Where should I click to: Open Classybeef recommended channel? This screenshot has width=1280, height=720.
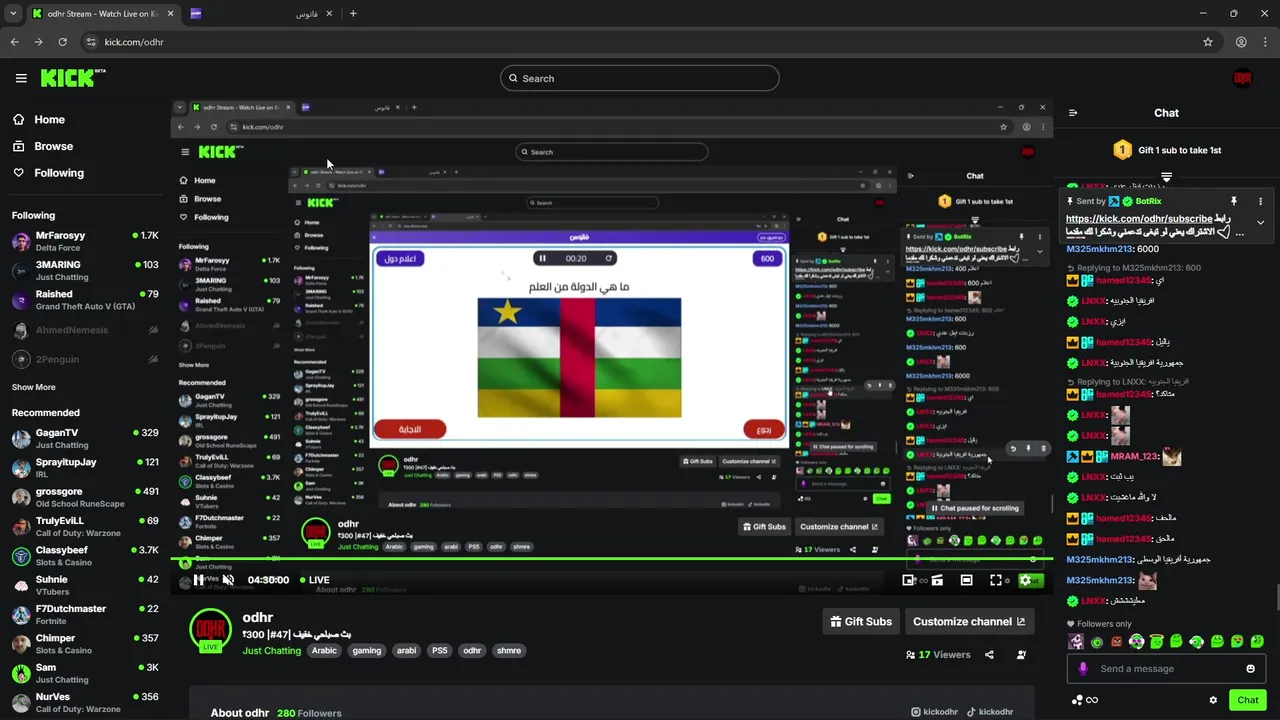pos(85,556)
